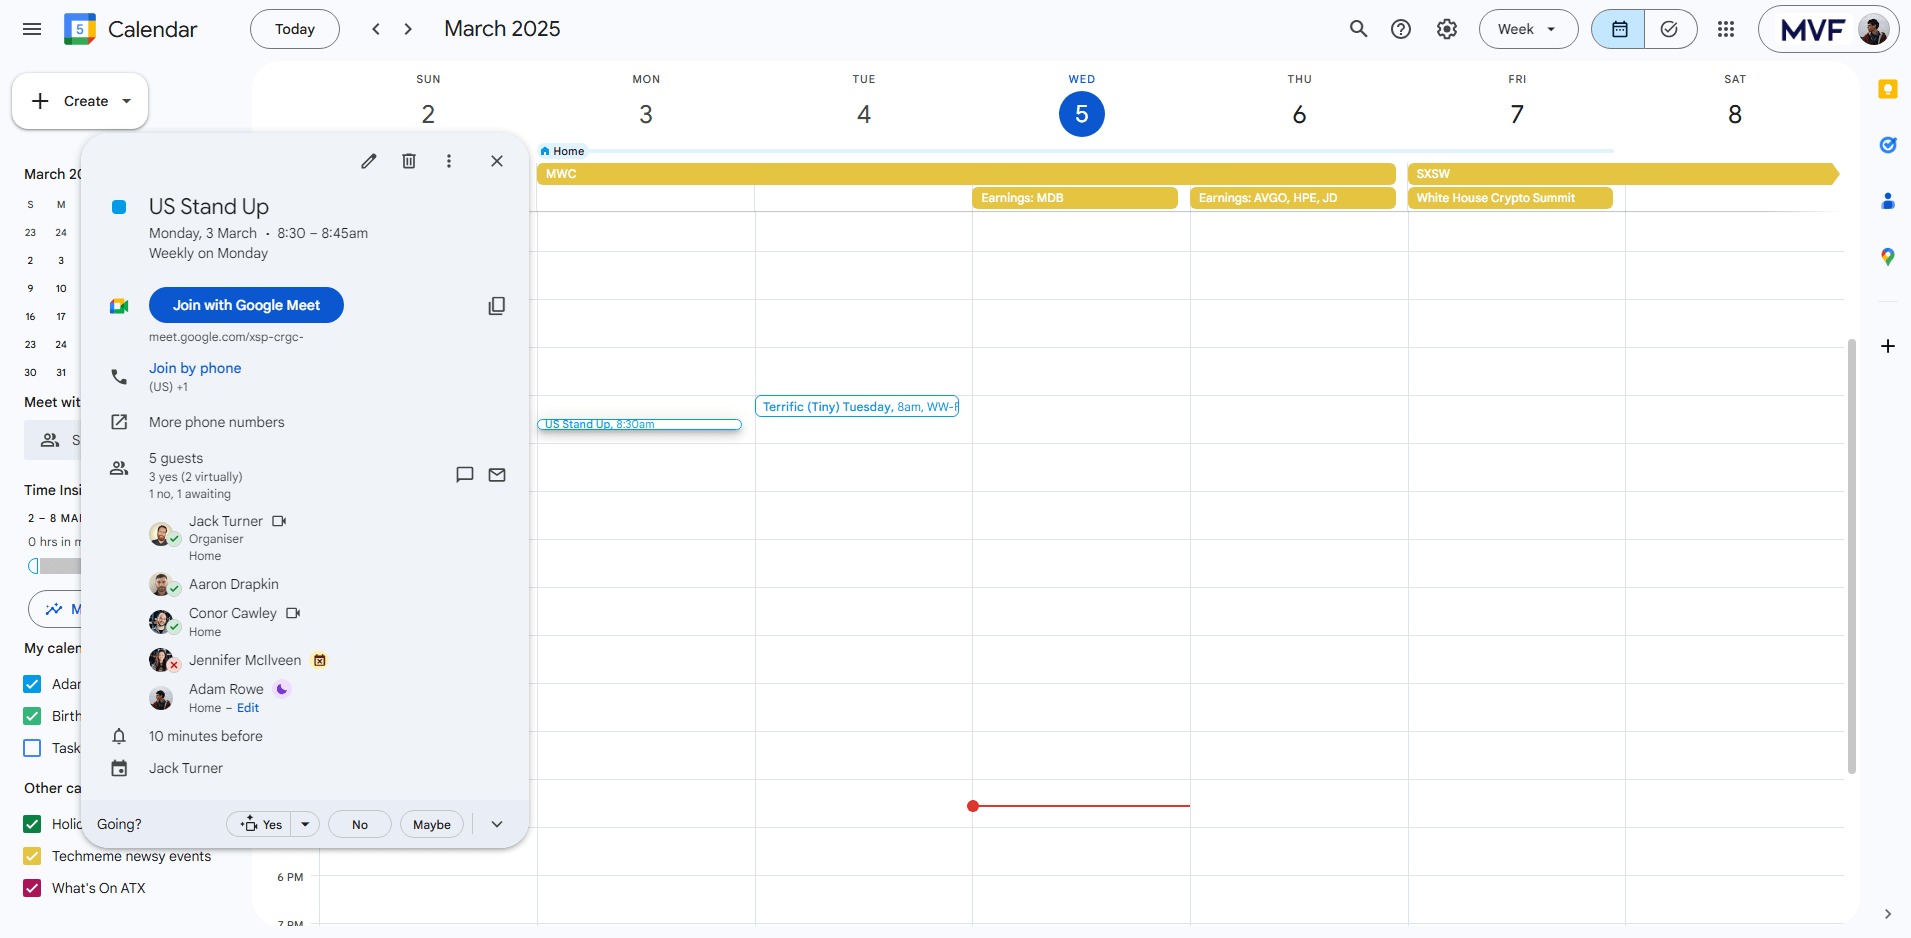This screenshot has width=1911, height=938.
Task: Click Home working location chip
Action: (562, 151)
